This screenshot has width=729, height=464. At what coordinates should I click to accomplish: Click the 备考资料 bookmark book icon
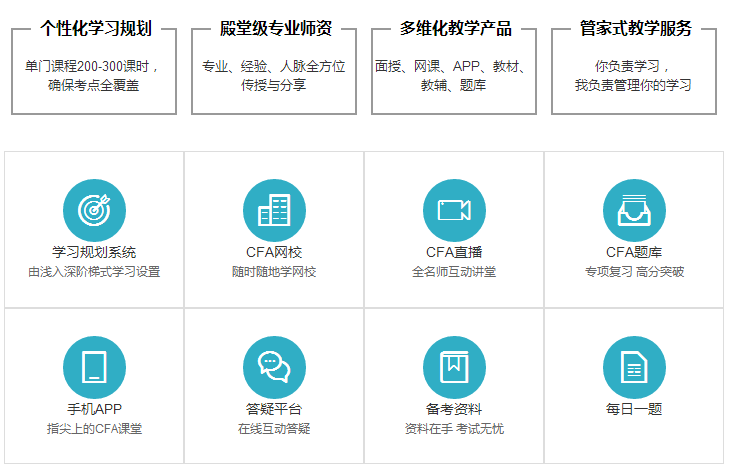(454, 367)
